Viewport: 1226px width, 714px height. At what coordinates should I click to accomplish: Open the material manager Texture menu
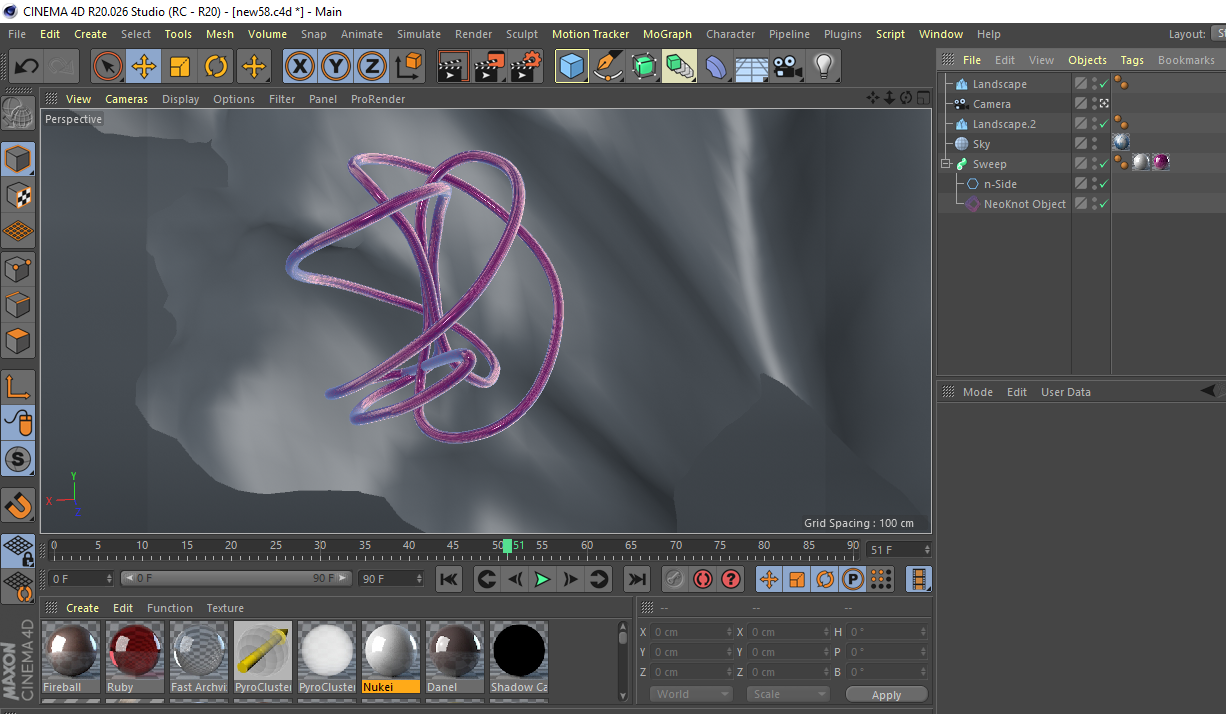pyautogui.click(x=225, y=608)
